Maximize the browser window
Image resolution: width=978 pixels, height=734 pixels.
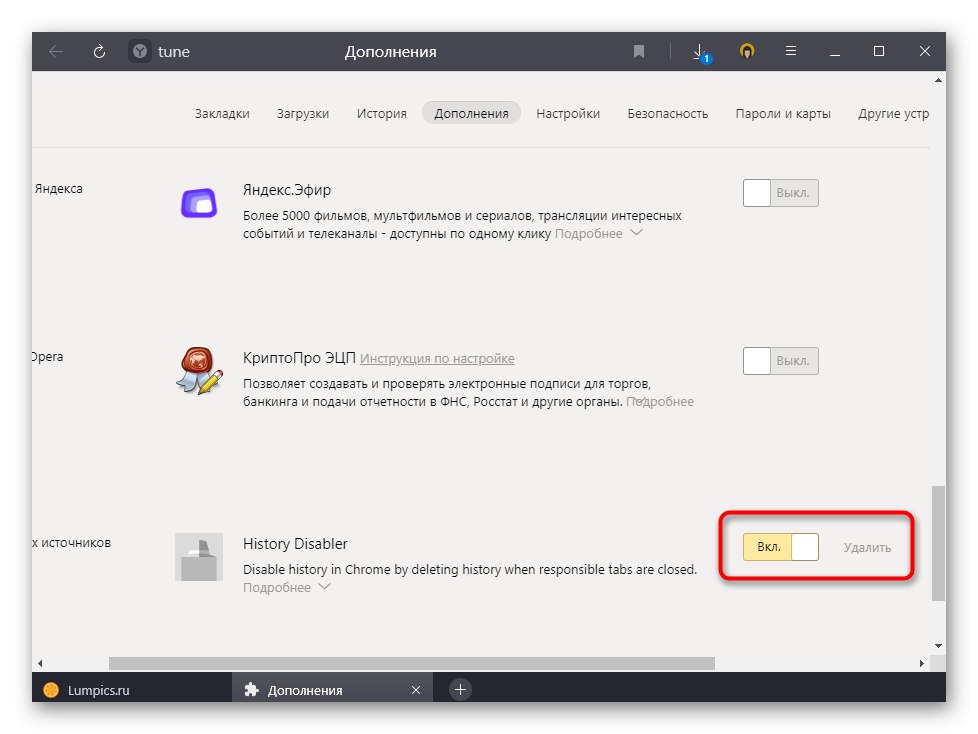879,51
